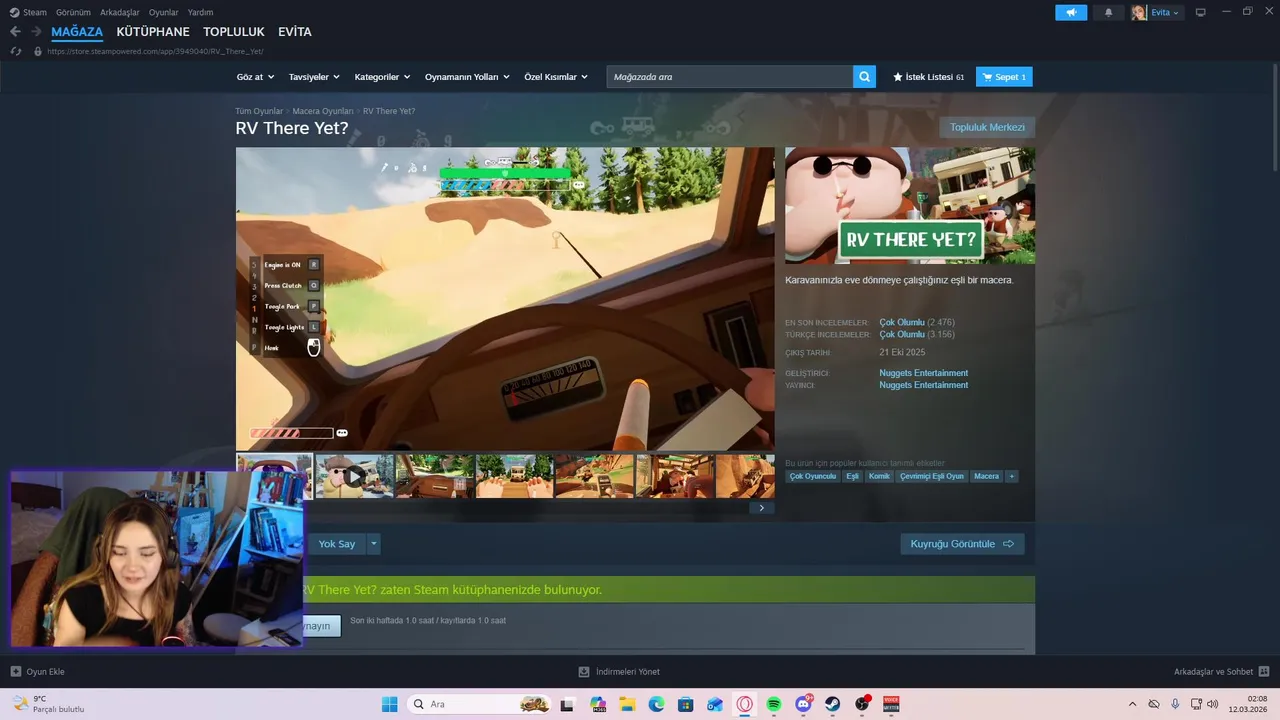The image size is (1280, 720).
Task: Expand the Kategoriler dropdown
Action: coord(383,77)
